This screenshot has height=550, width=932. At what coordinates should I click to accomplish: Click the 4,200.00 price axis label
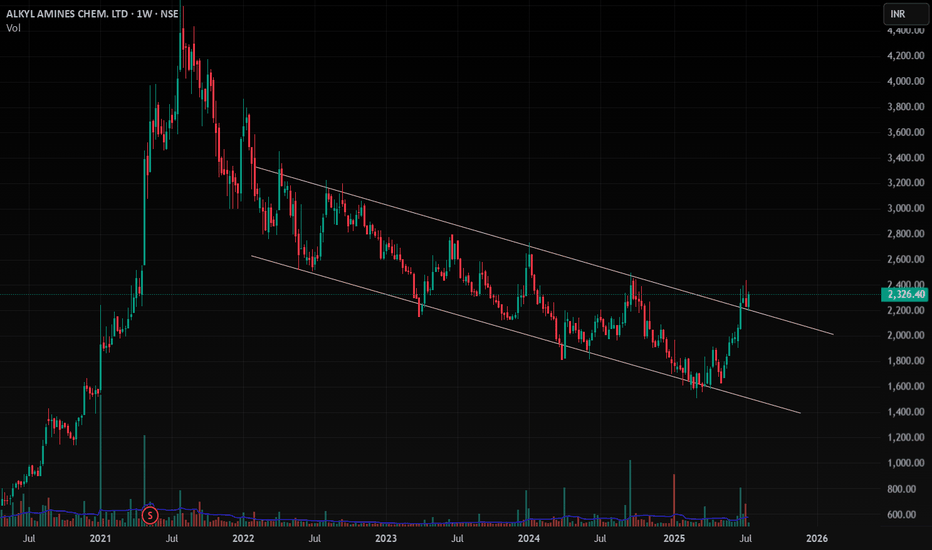(906, 55)
